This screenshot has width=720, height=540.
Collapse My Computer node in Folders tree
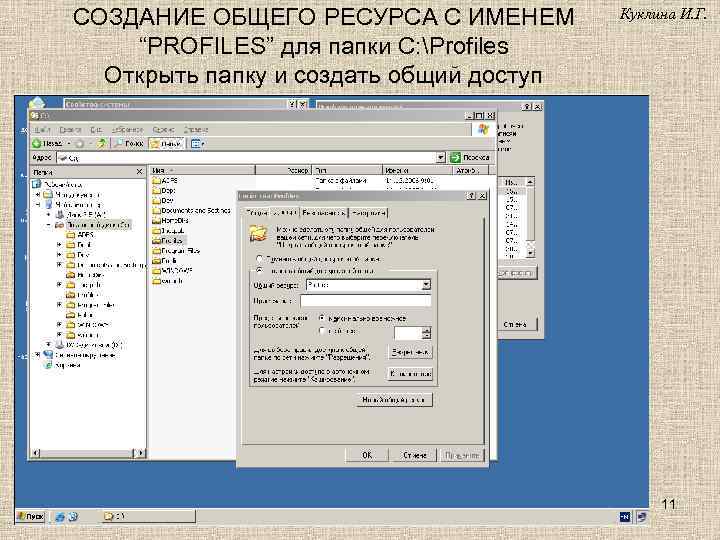(x=37, y=205)
